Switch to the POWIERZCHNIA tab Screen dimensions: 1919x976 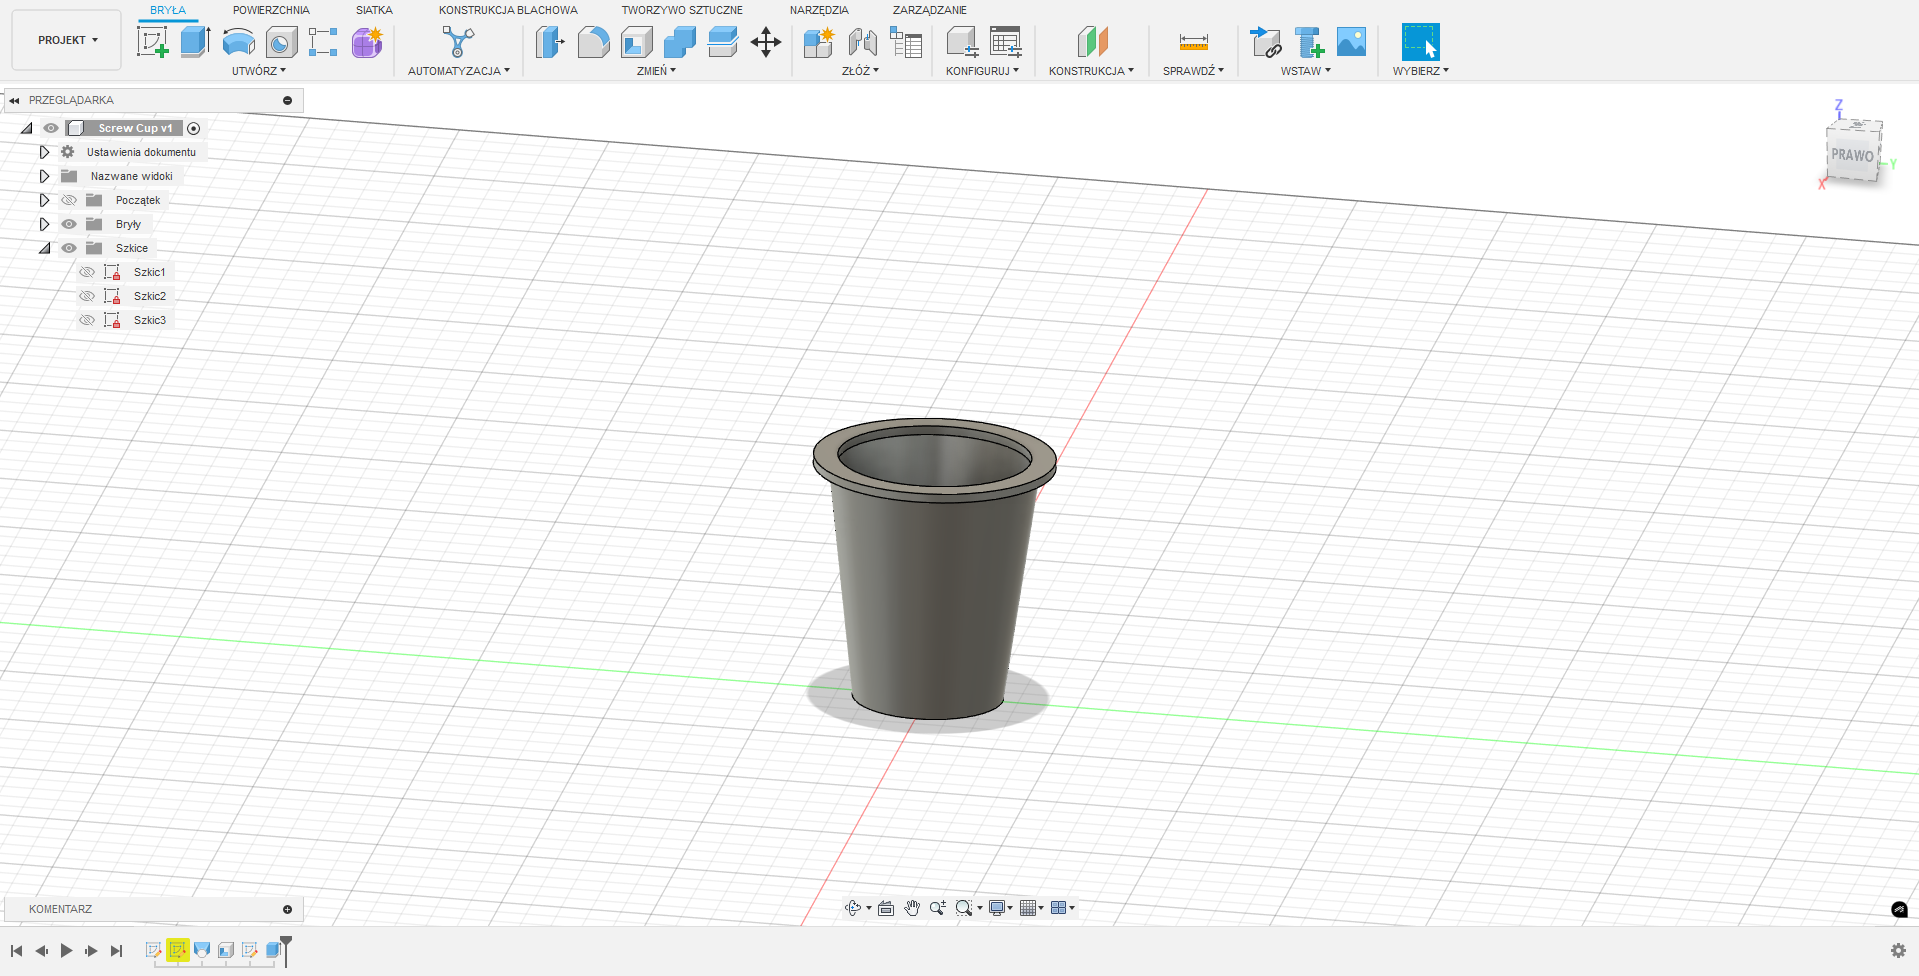[271, 10]
